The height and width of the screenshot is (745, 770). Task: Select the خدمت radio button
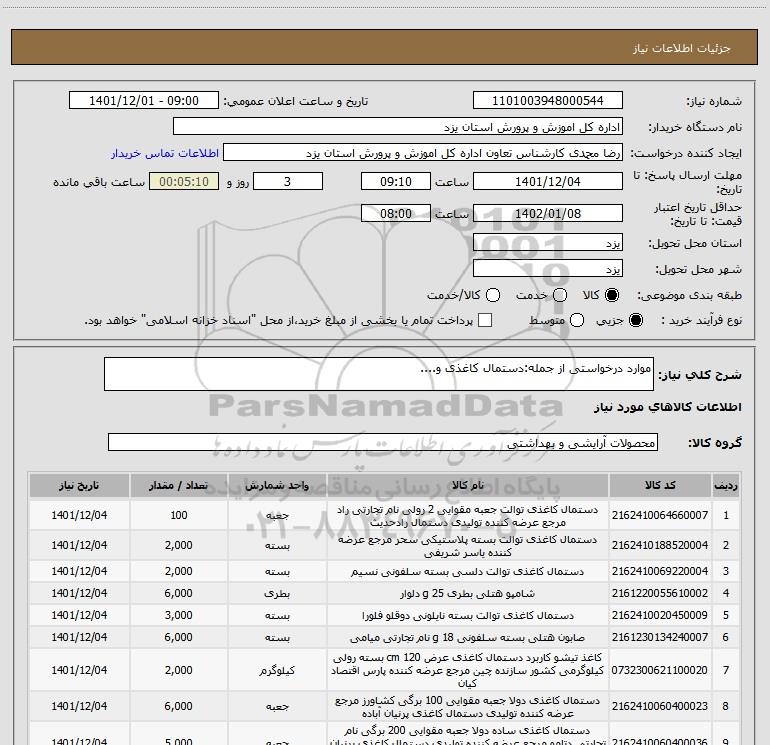pos(560,295)
